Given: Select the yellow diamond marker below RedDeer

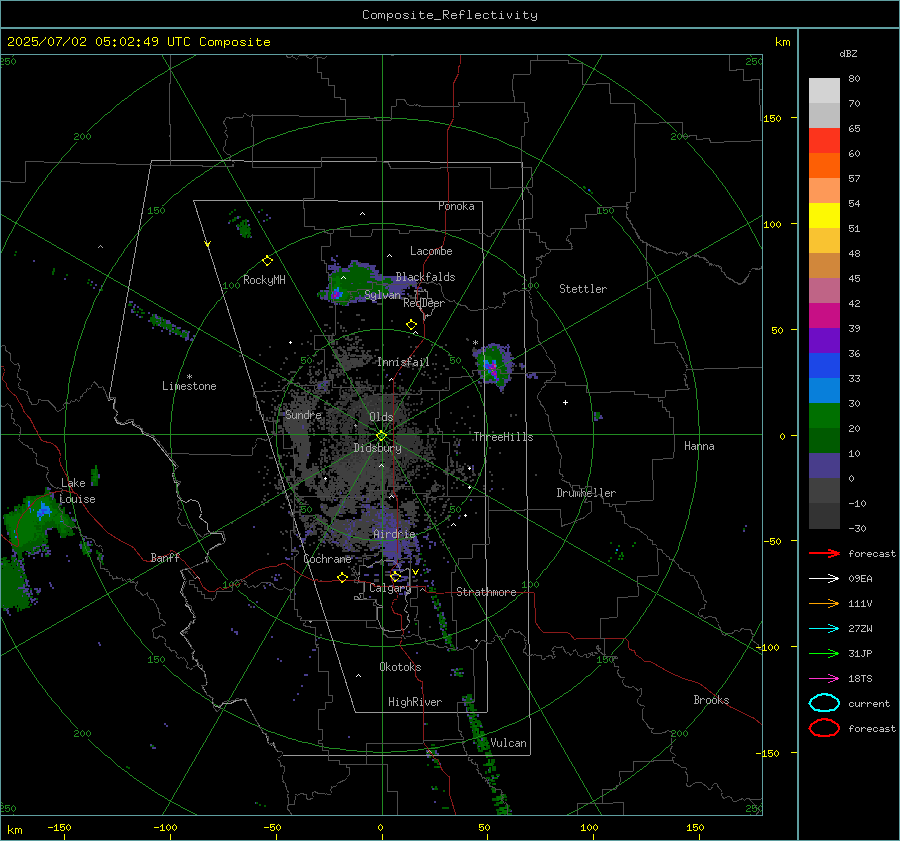Looking at the screenshot, I should (412, 325).
